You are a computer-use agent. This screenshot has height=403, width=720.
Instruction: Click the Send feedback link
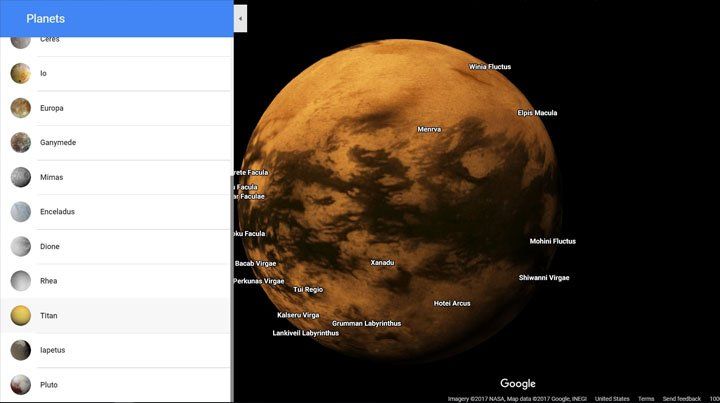click(681, 398)
